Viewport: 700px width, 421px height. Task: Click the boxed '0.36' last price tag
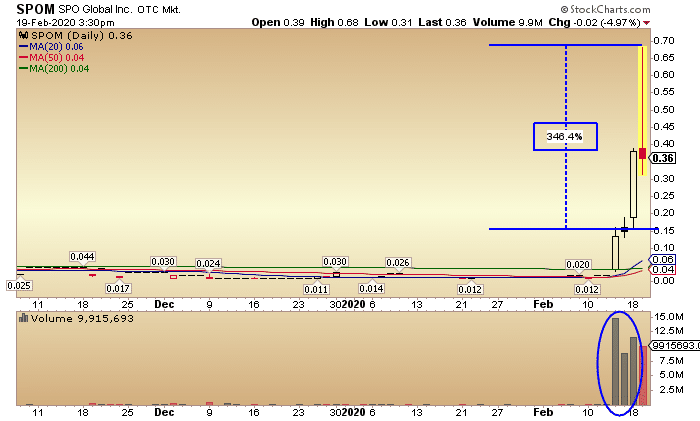point(663,158)
